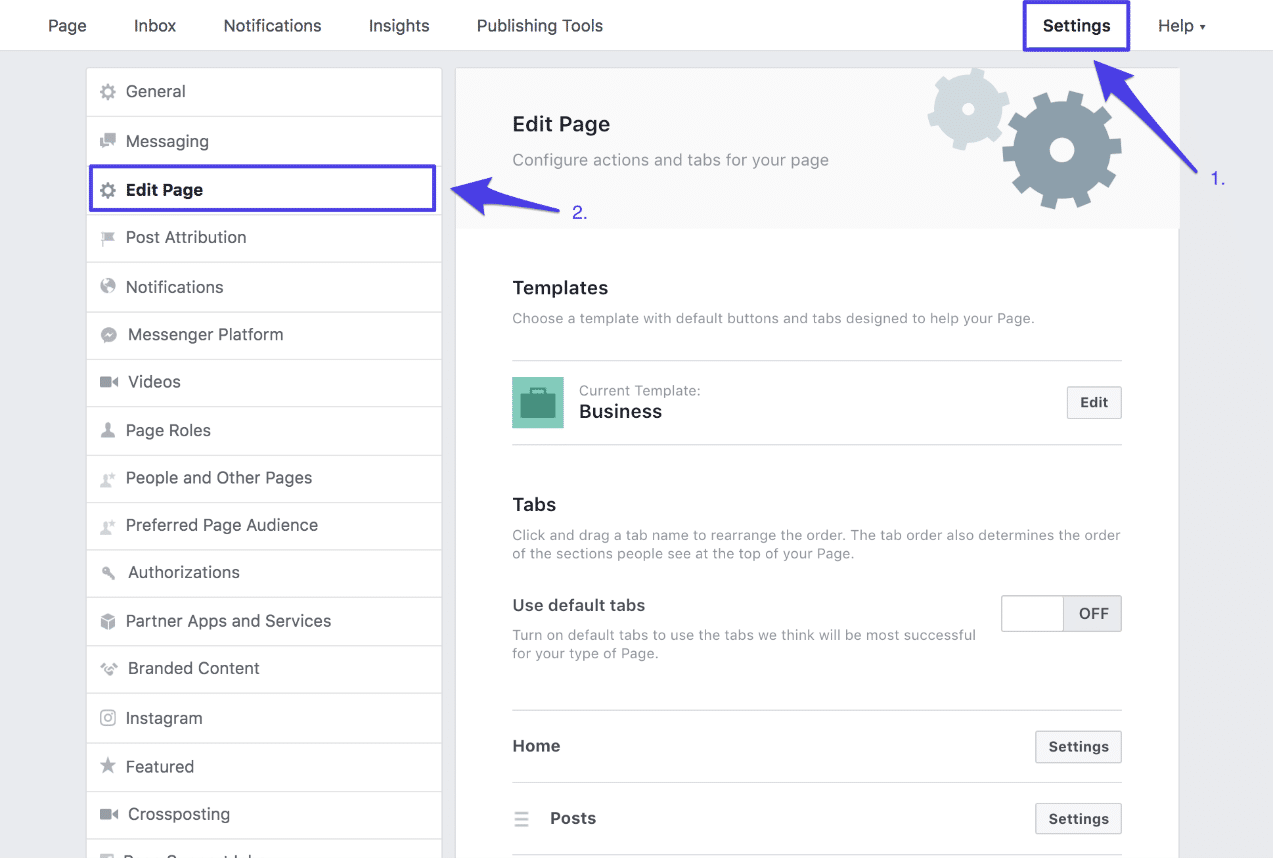Click the Page Roles person icon

tap(108, 430)
